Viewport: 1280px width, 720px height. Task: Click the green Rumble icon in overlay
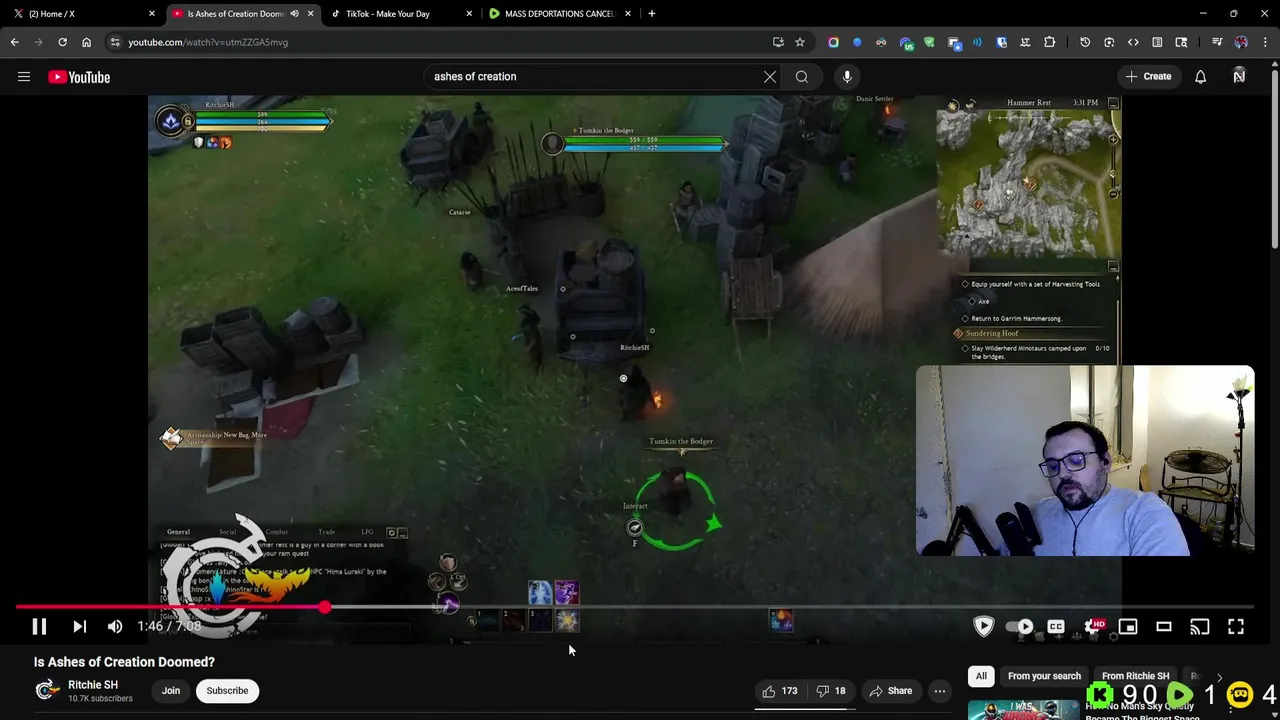(1180, 694)
